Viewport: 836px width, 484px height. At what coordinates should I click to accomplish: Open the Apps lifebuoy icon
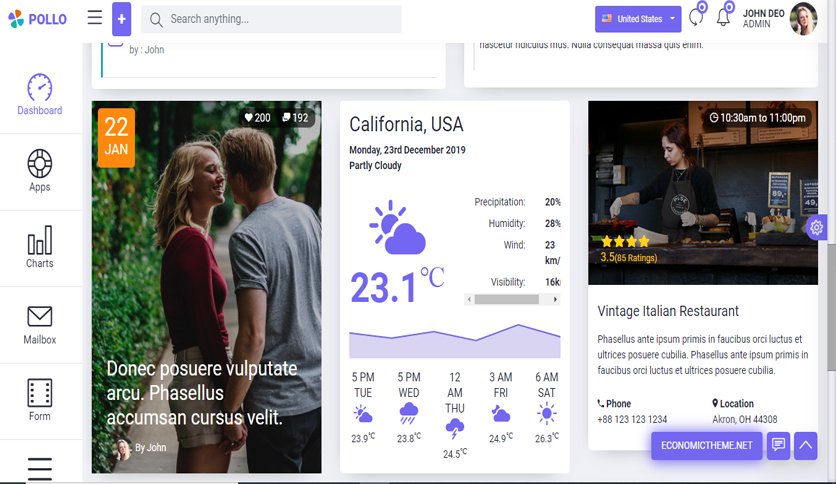(x=40, y=163)
